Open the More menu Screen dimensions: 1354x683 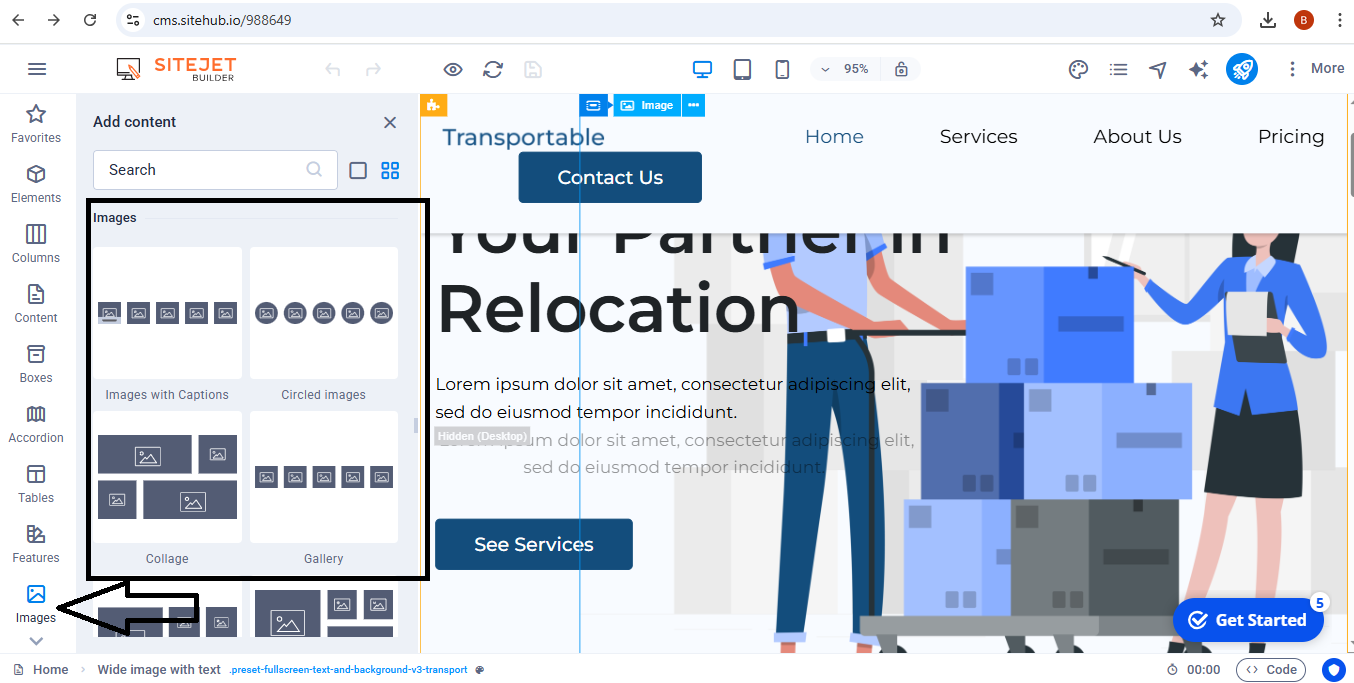click(x=1315, y=69)
